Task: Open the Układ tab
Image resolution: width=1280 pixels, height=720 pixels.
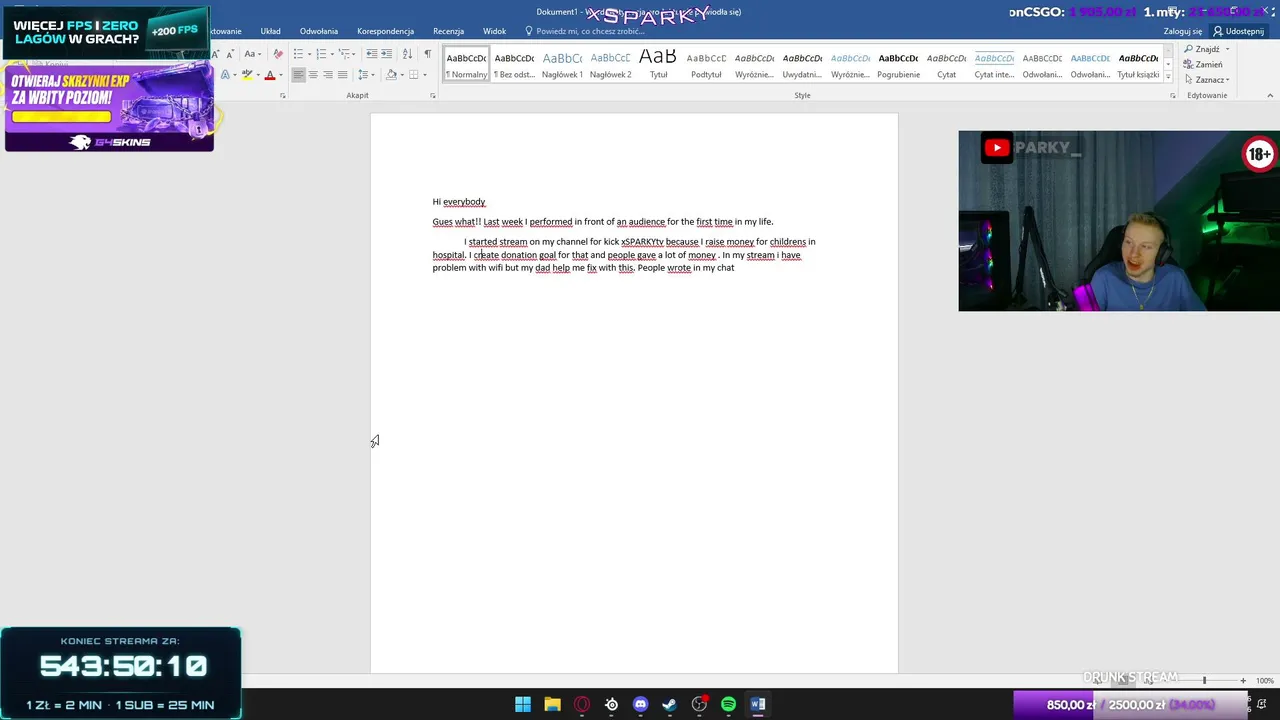Action: click(x=271, y=31)
